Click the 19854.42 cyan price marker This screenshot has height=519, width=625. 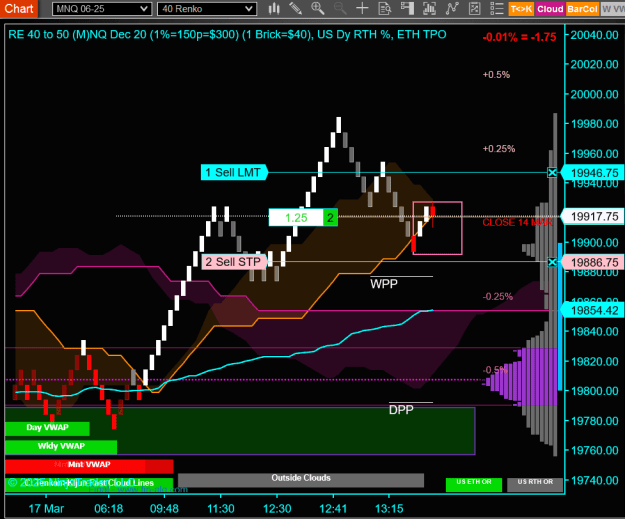(x=593, y=311)
